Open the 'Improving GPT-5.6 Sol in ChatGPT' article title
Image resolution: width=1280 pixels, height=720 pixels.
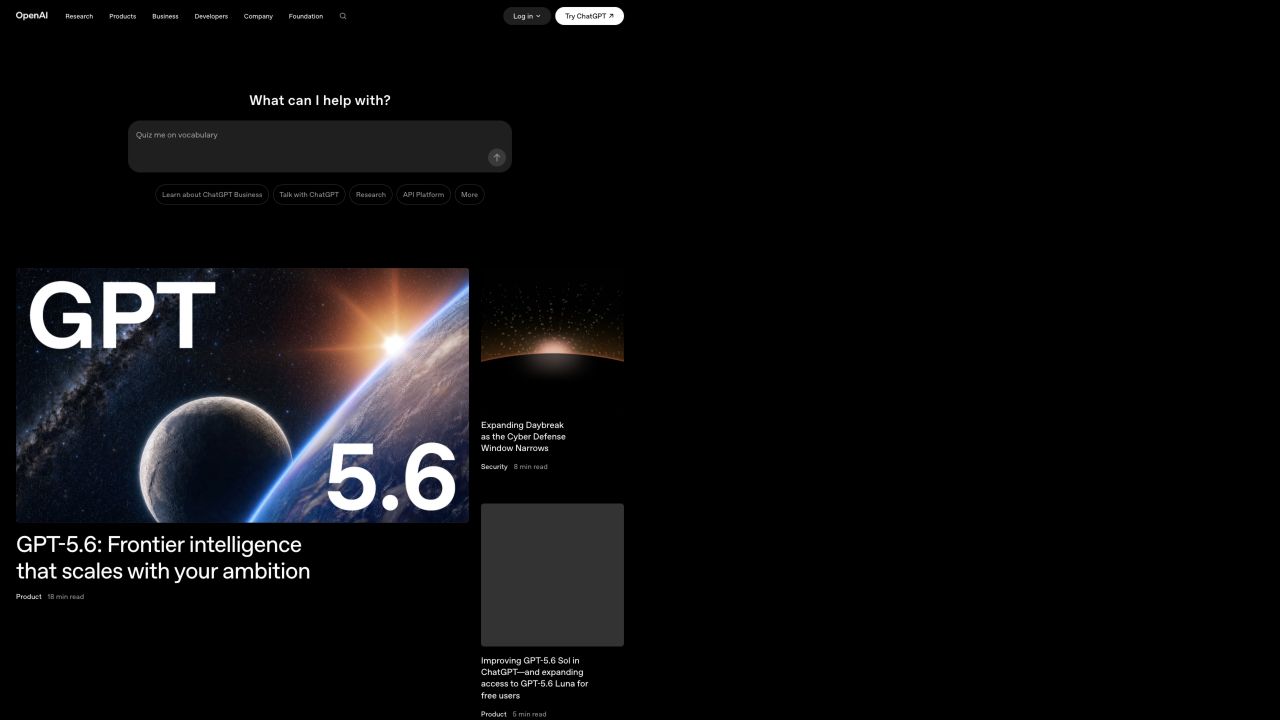[534, 678]
